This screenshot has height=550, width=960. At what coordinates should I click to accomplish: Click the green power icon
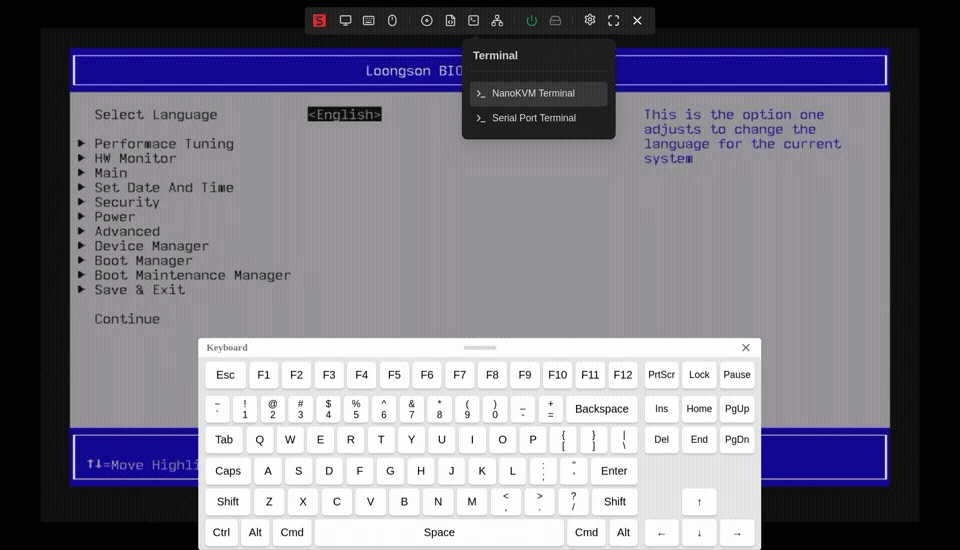click(531, 21)
